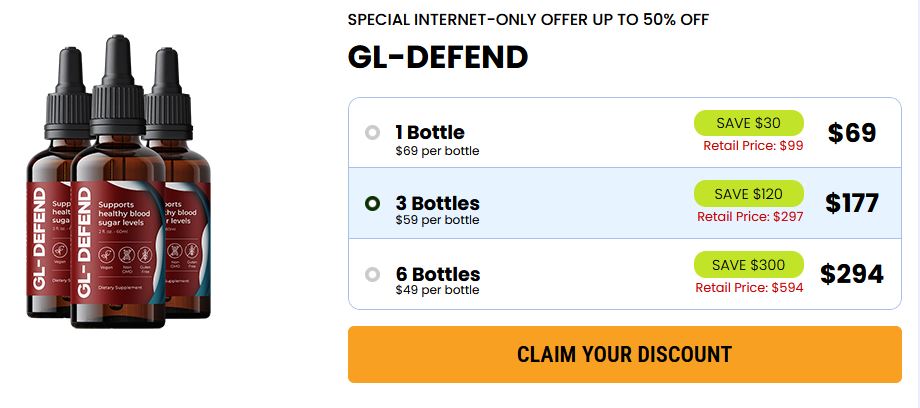Select the 1 Bottle radio button
This screenshot has width=920, height=408.
pos(373,132)
